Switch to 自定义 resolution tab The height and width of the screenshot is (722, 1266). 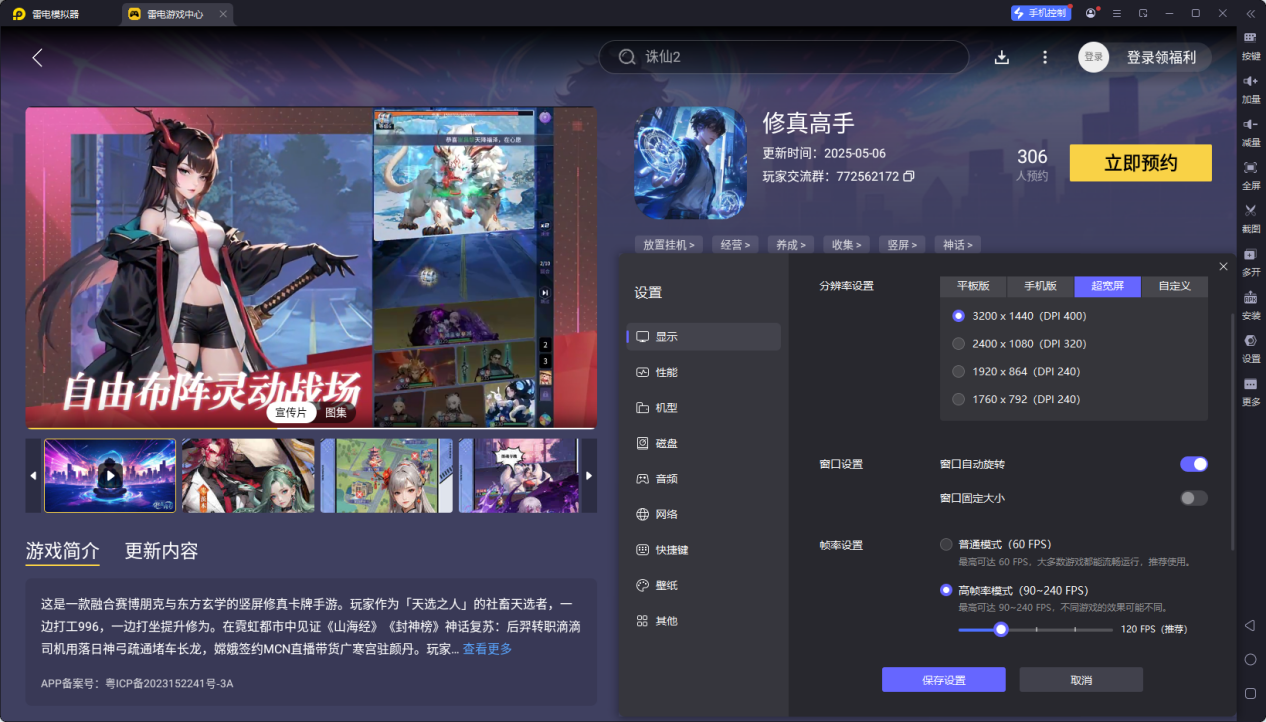click(1175, 286)
